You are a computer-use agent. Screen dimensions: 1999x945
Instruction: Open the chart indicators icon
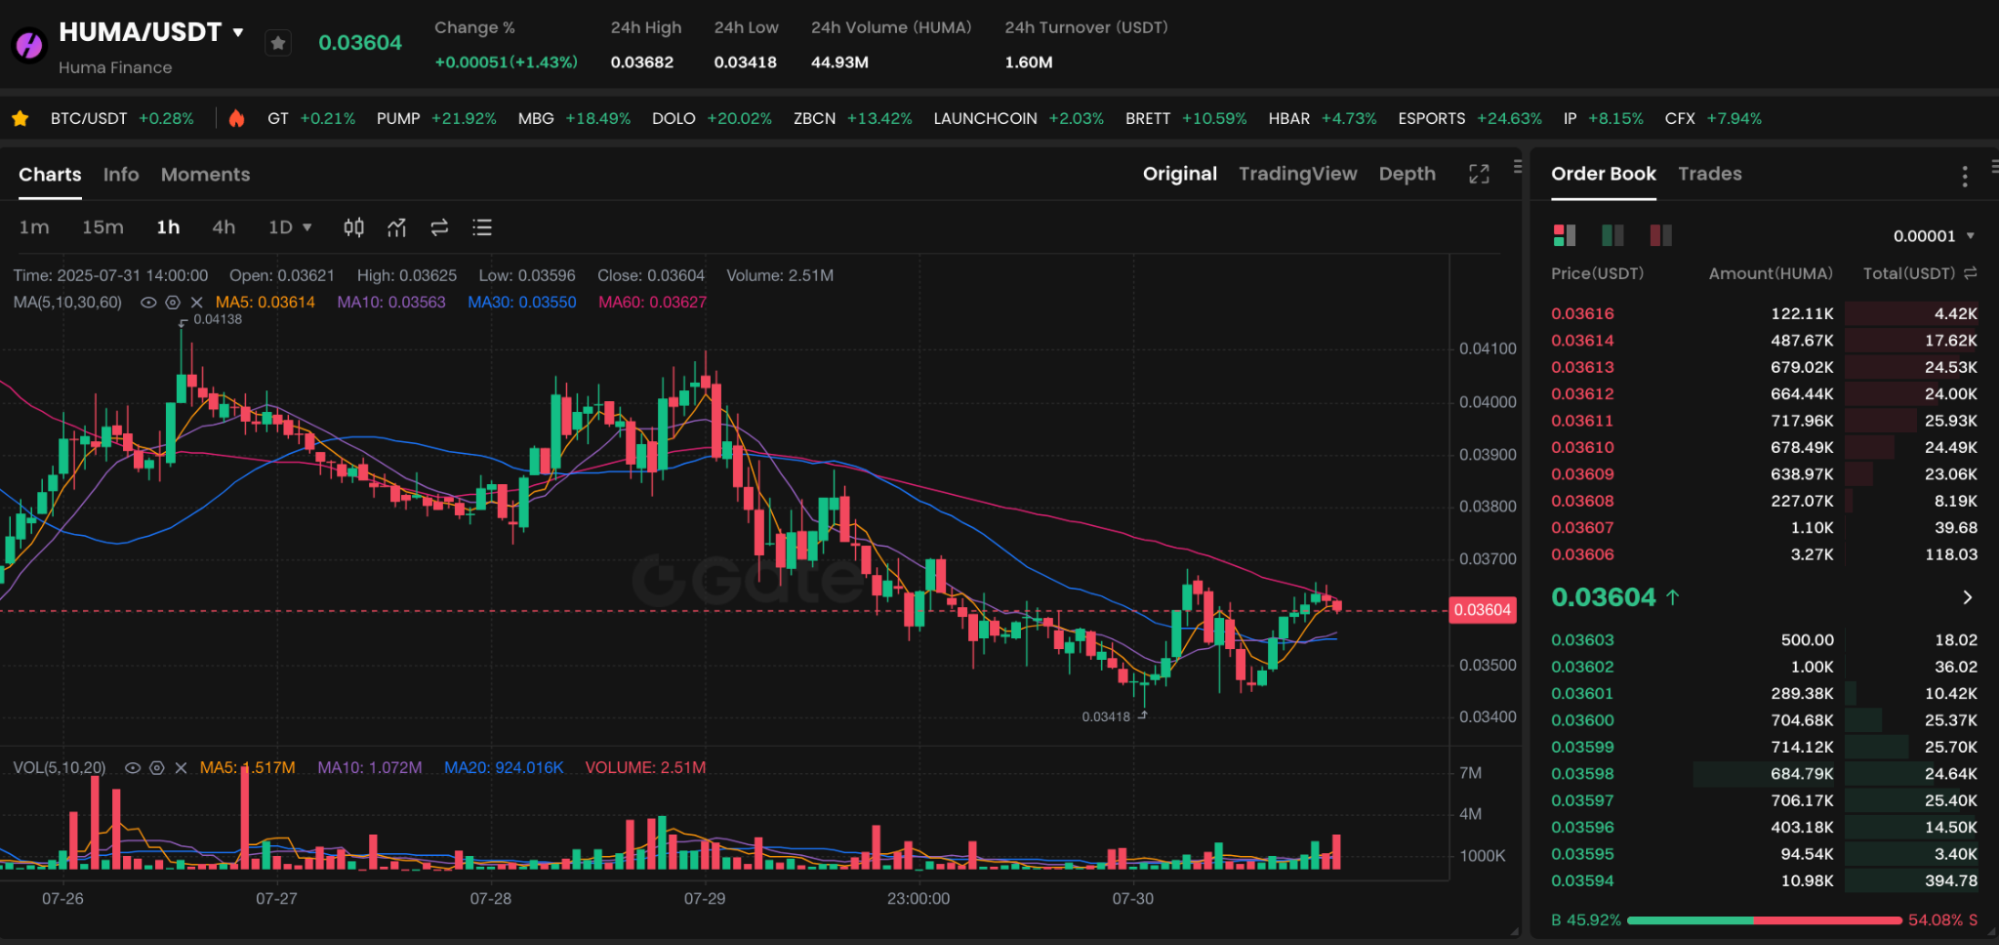397,227
